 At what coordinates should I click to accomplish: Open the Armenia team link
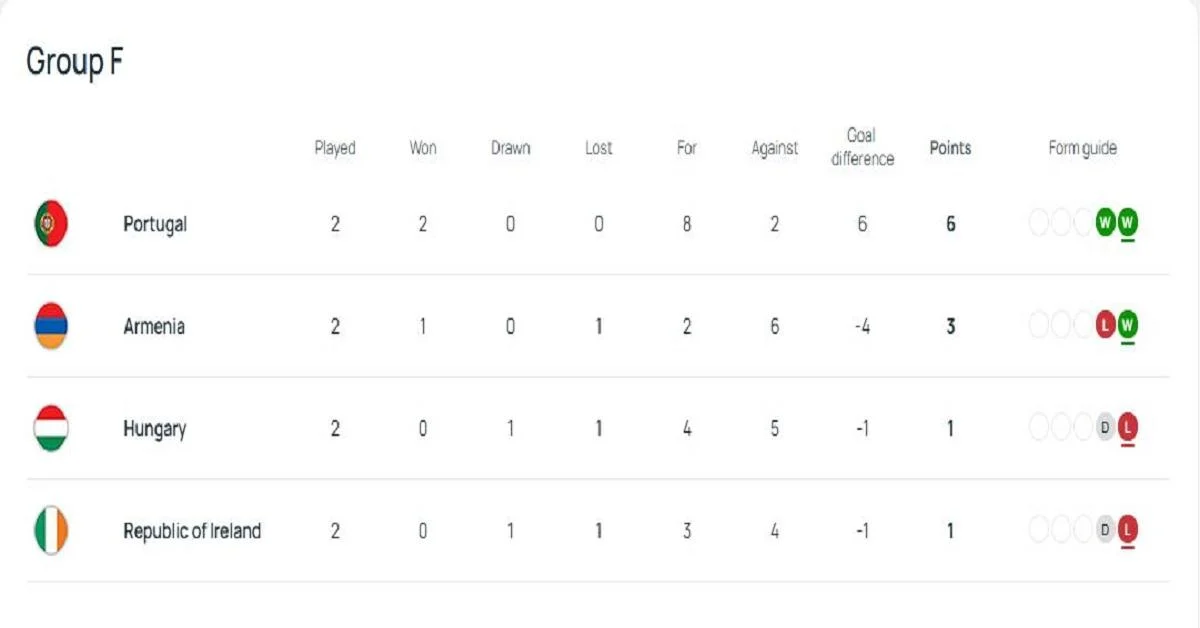(x=154, y=326)
